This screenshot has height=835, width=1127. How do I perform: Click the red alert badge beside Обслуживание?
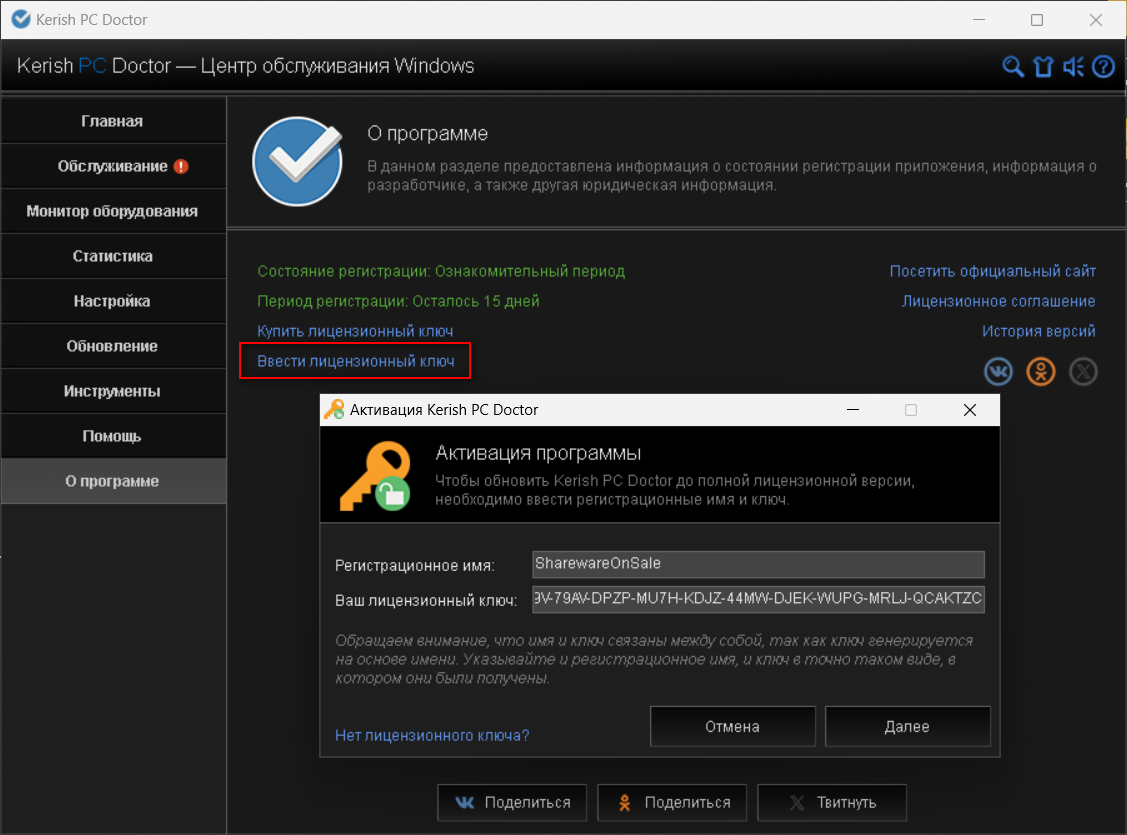[x=181, y=166]
